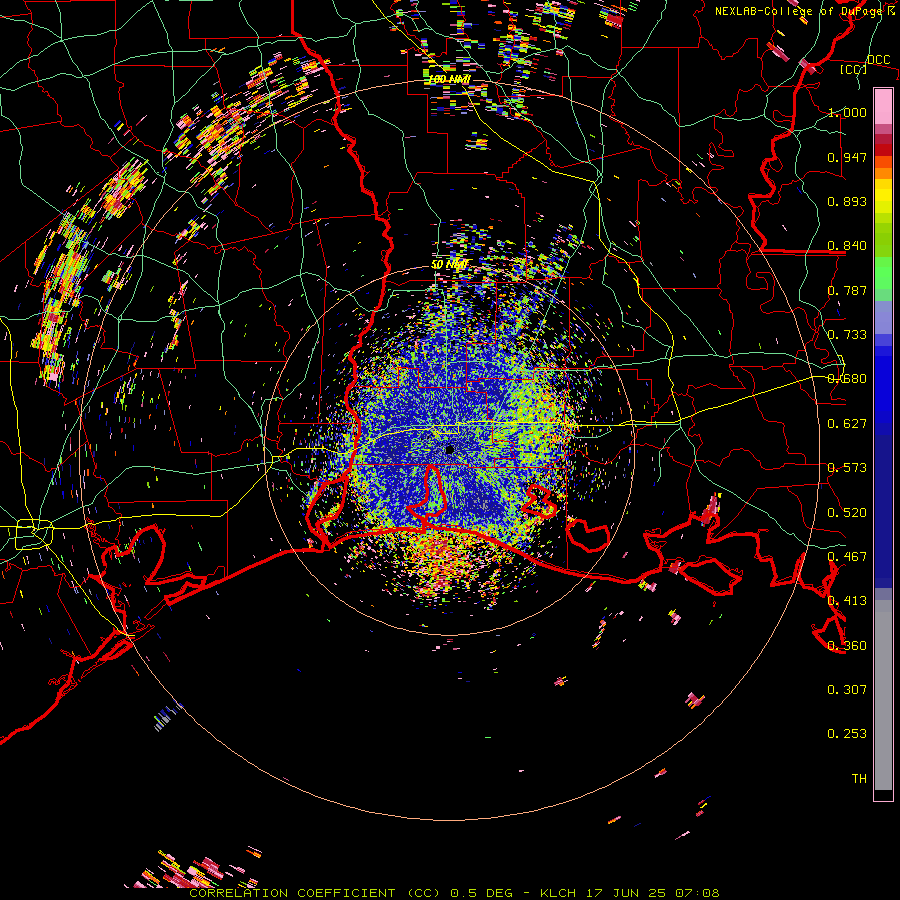The image size is (900, 900).
Task: Click the Correlation Coefficient caption at bottom
Action: coord(454,893)
